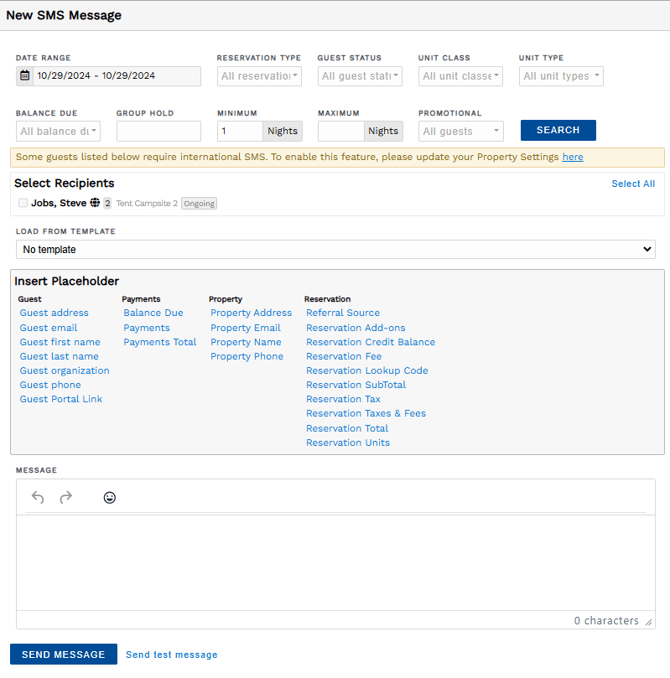Open the emoji picker smiley icon
The width and height of the screenshot is (670, 678).
(x=110, y=497)
